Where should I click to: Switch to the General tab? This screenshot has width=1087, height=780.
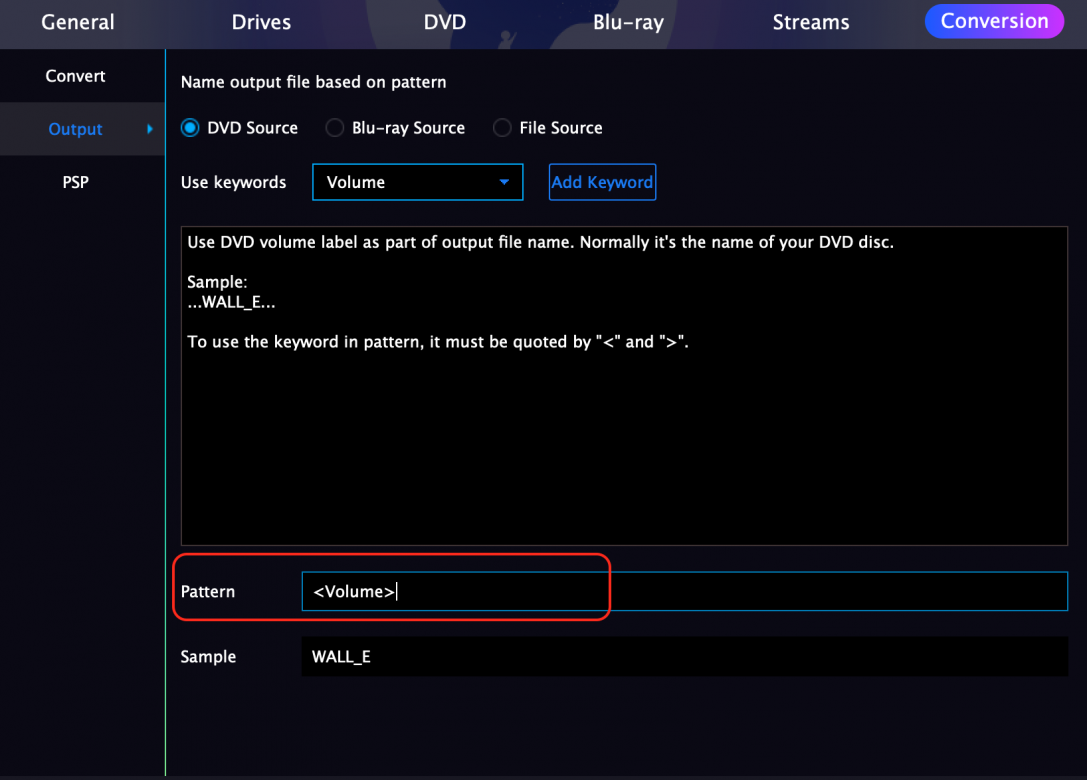tap(77, 22)
